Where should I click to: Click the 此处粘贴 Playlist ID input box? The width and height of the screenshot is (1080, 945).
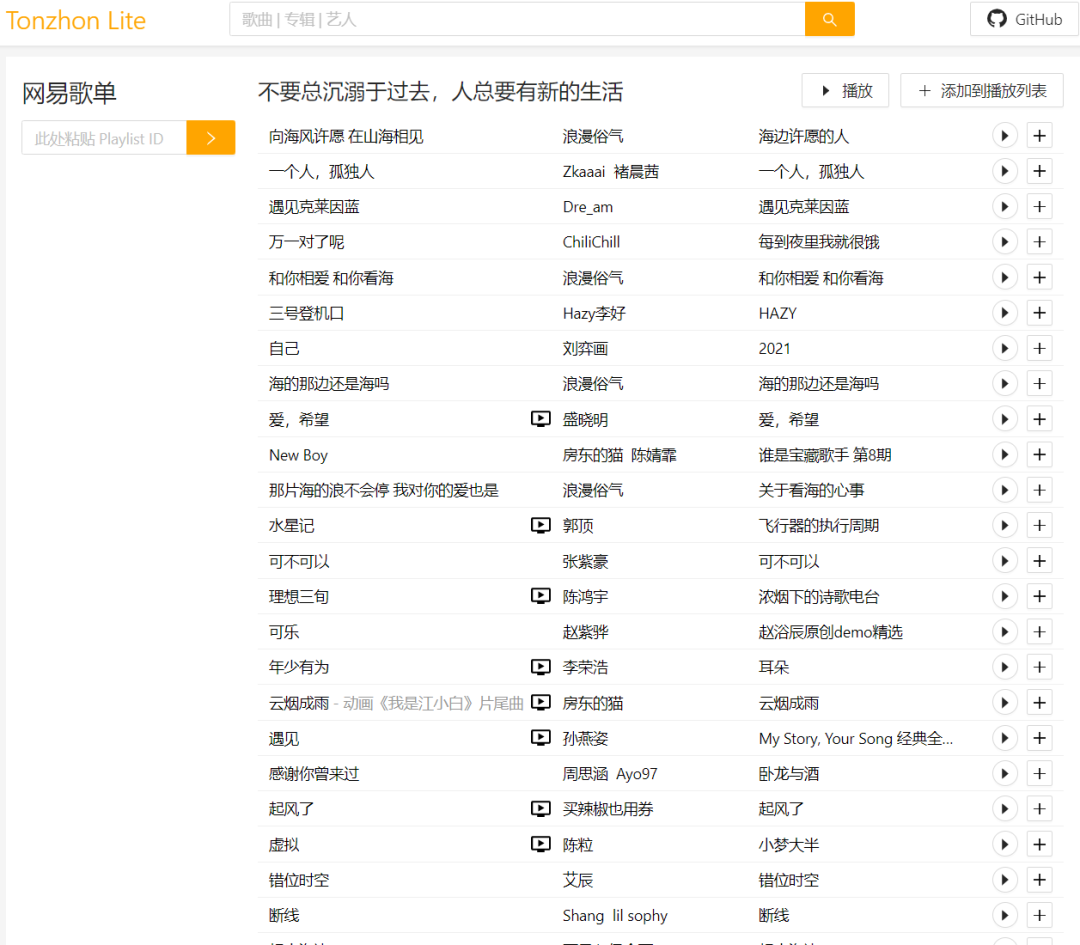coord(103,137)
